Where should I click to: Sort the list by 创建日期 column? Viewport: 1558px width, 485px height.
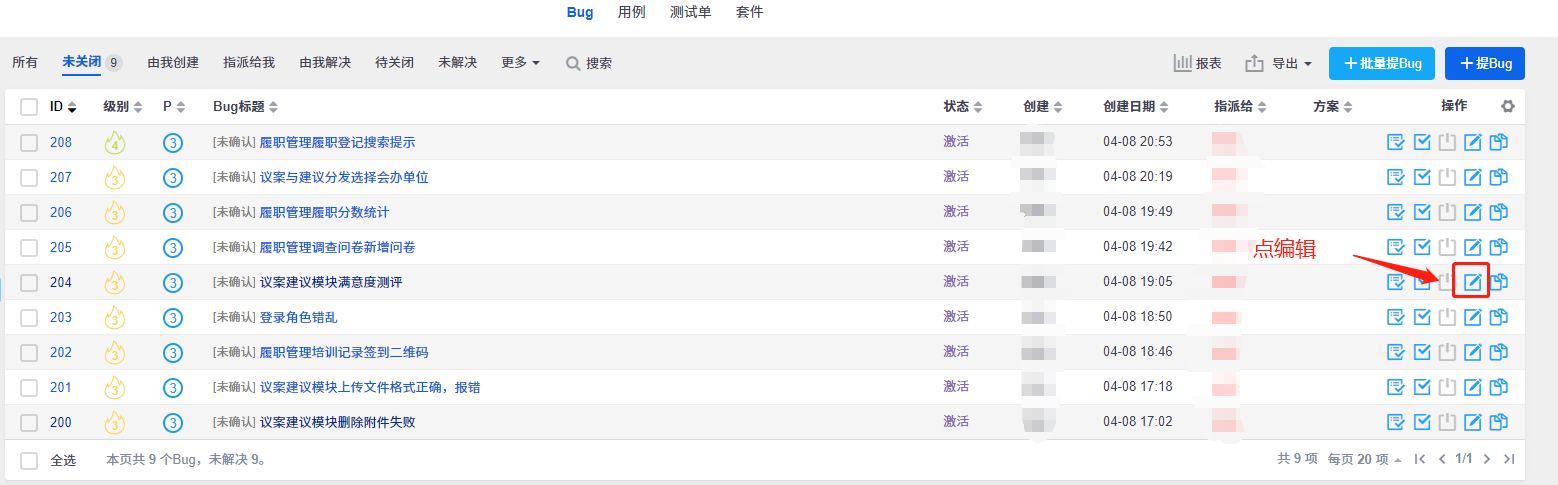click(x=1136, y=106)
